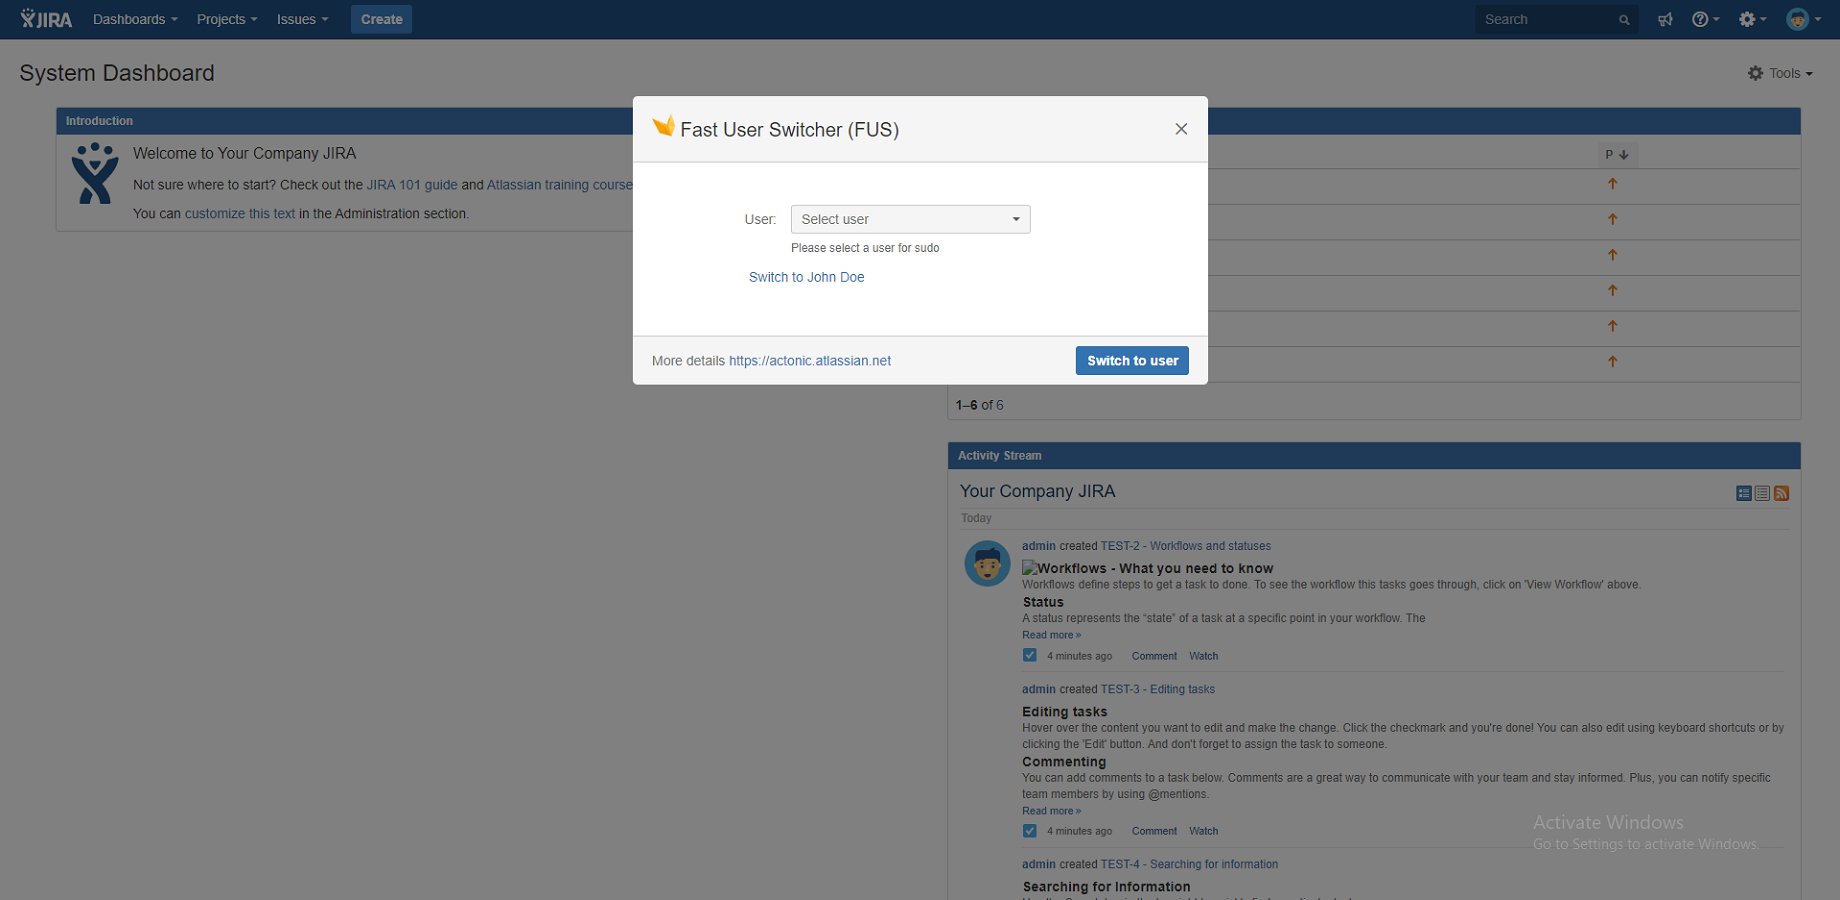The image size is (1840, 900).
Task: Open the Select user dropdown
Action: 910,219
